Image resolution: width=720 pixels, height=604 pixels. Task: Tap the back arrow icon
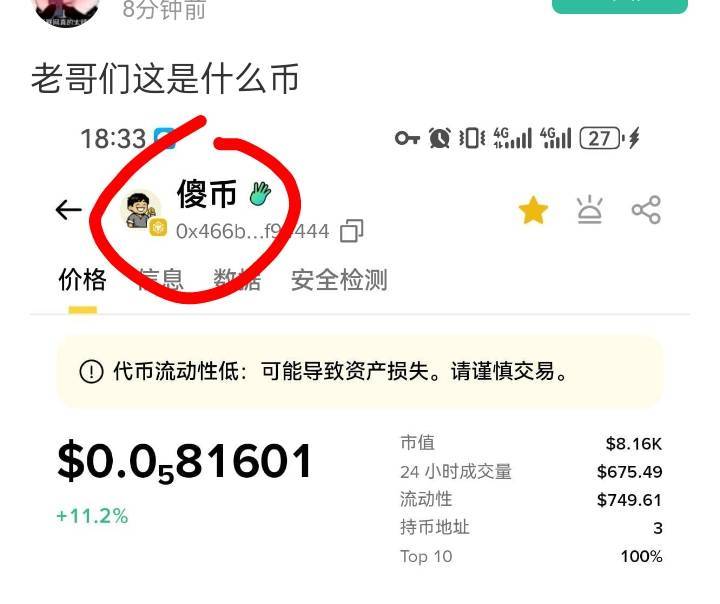pos(68,210)
